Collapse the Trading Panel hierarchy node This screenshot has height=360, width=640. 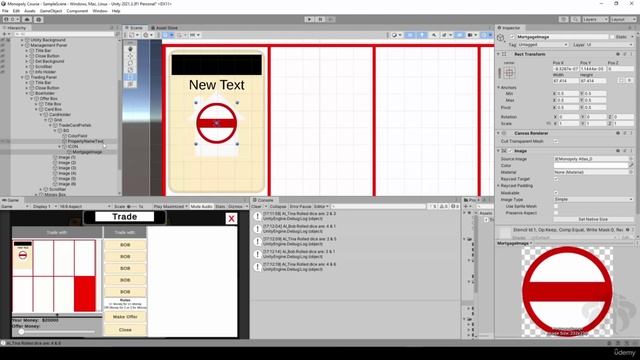[x=22, y=77]
